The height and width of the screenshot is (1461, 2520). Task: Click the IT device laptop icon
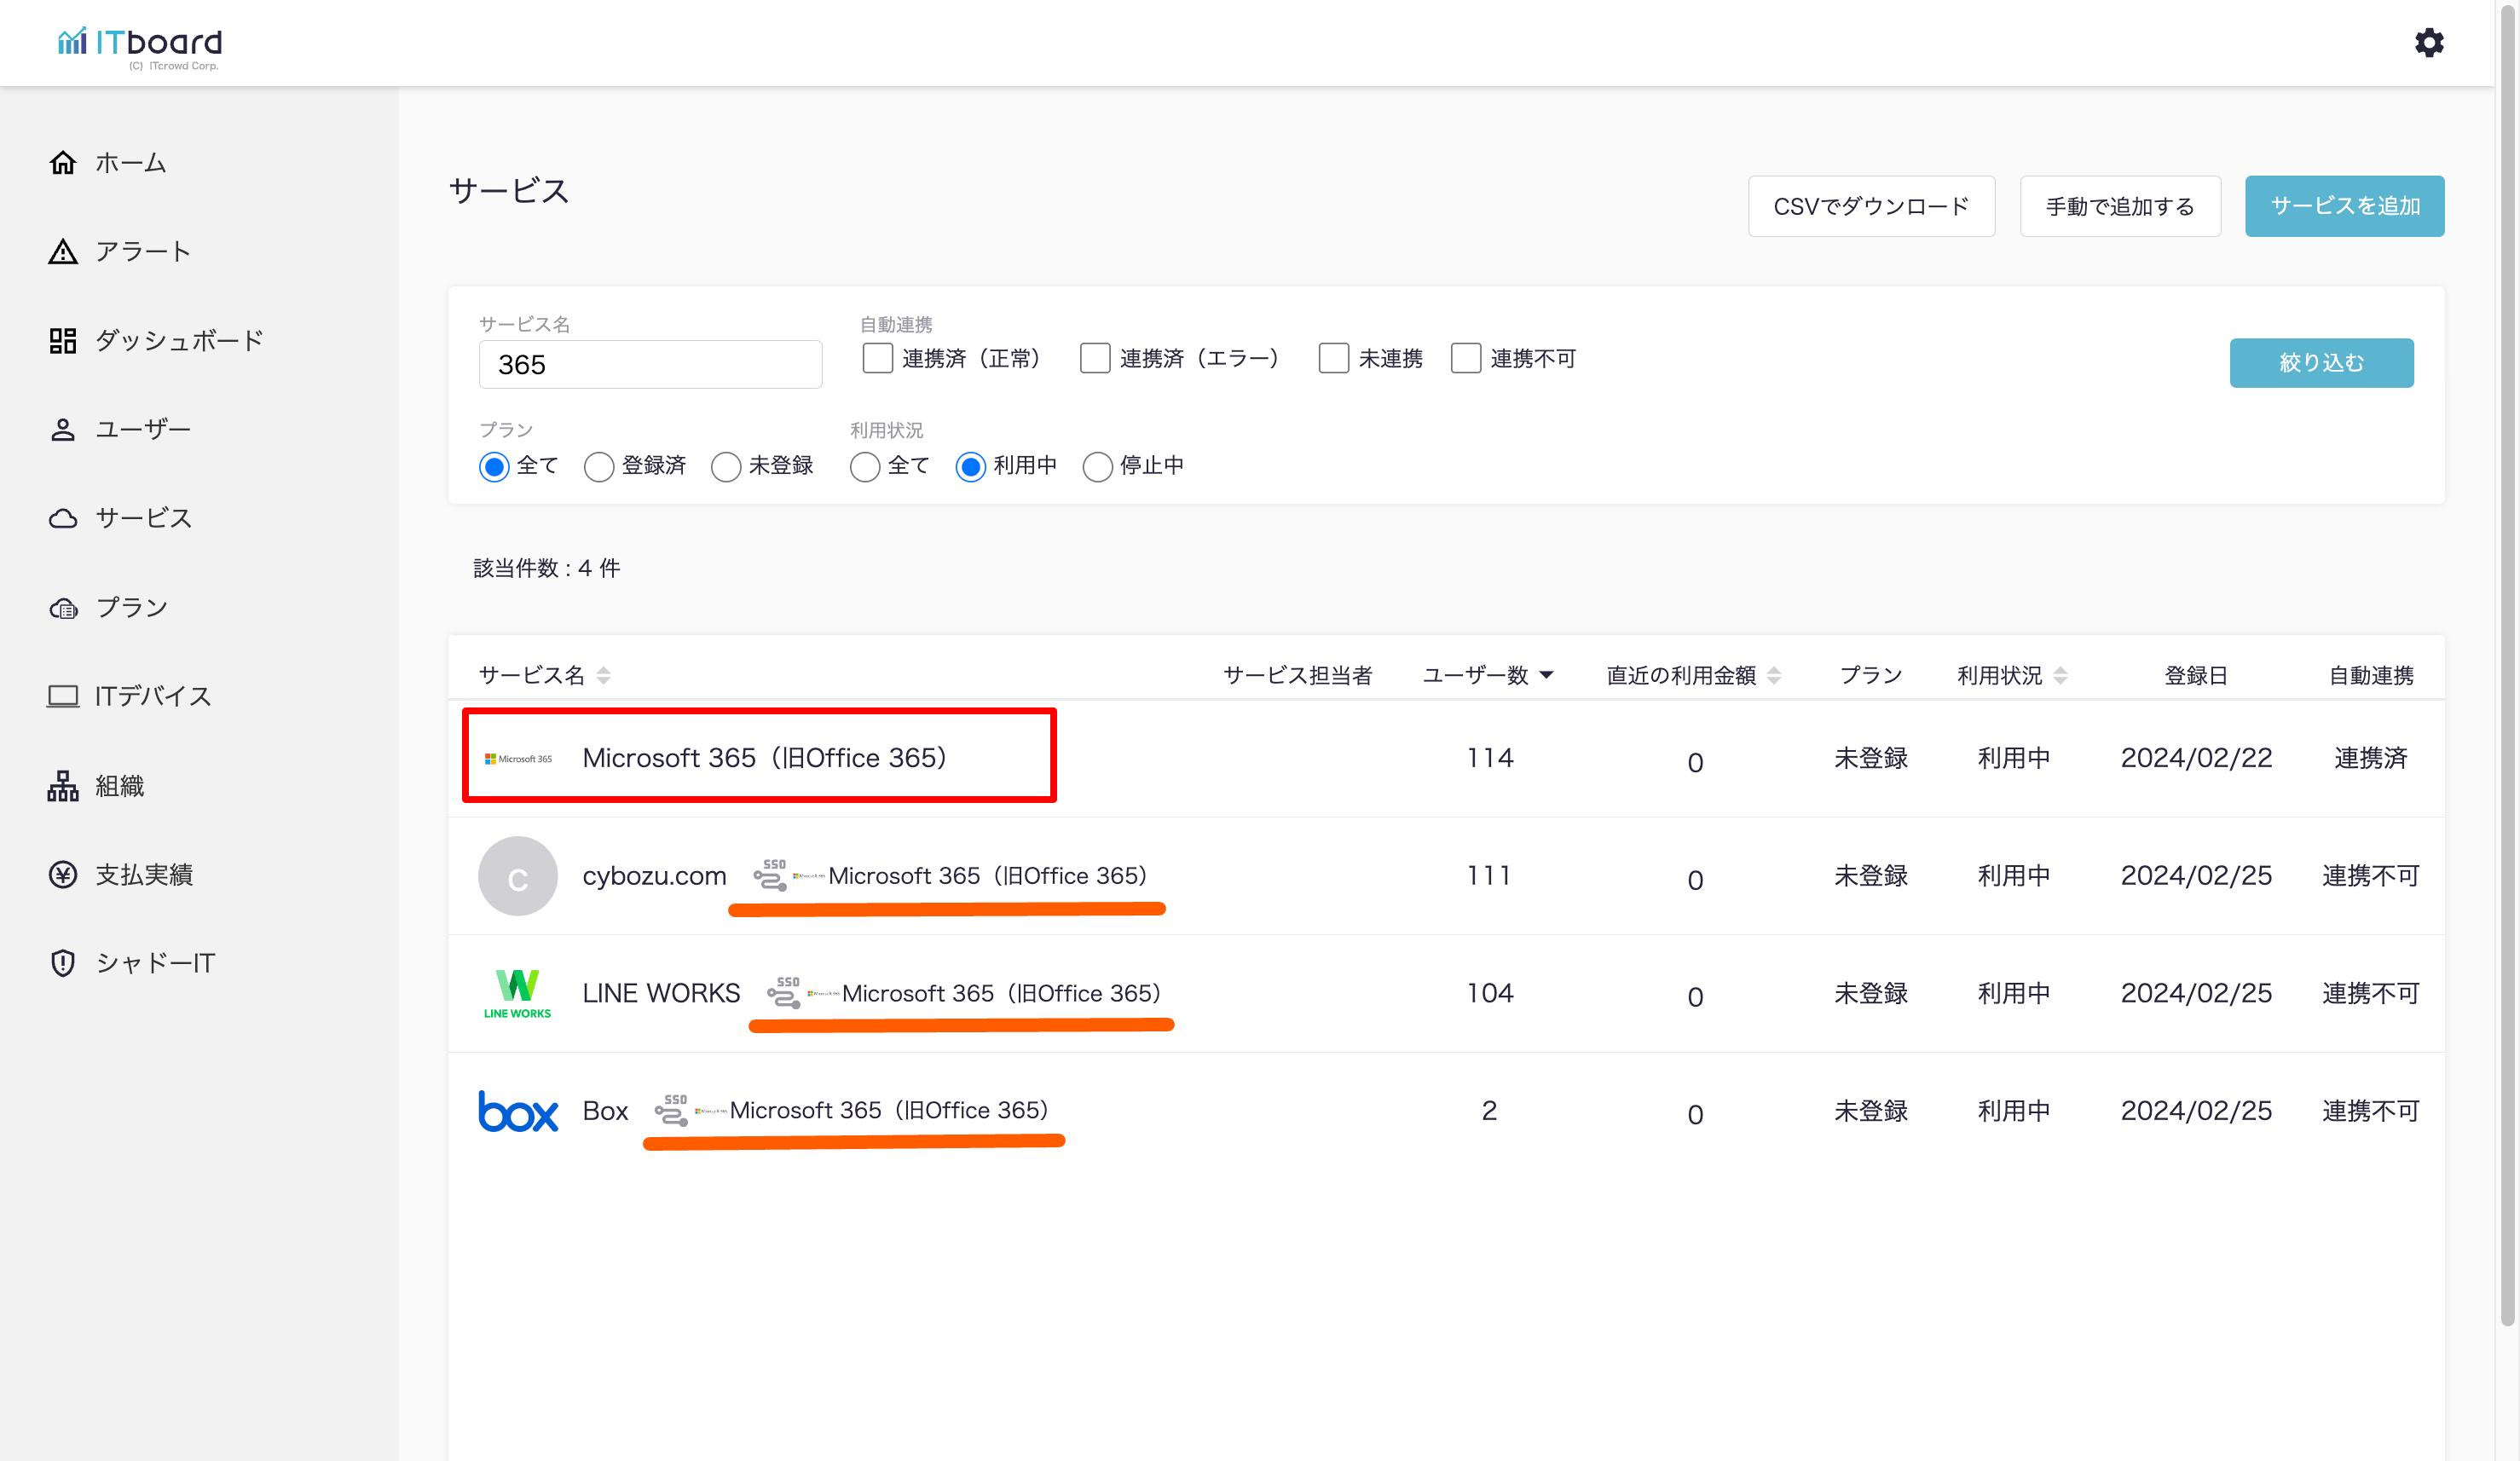pos(63,696)
